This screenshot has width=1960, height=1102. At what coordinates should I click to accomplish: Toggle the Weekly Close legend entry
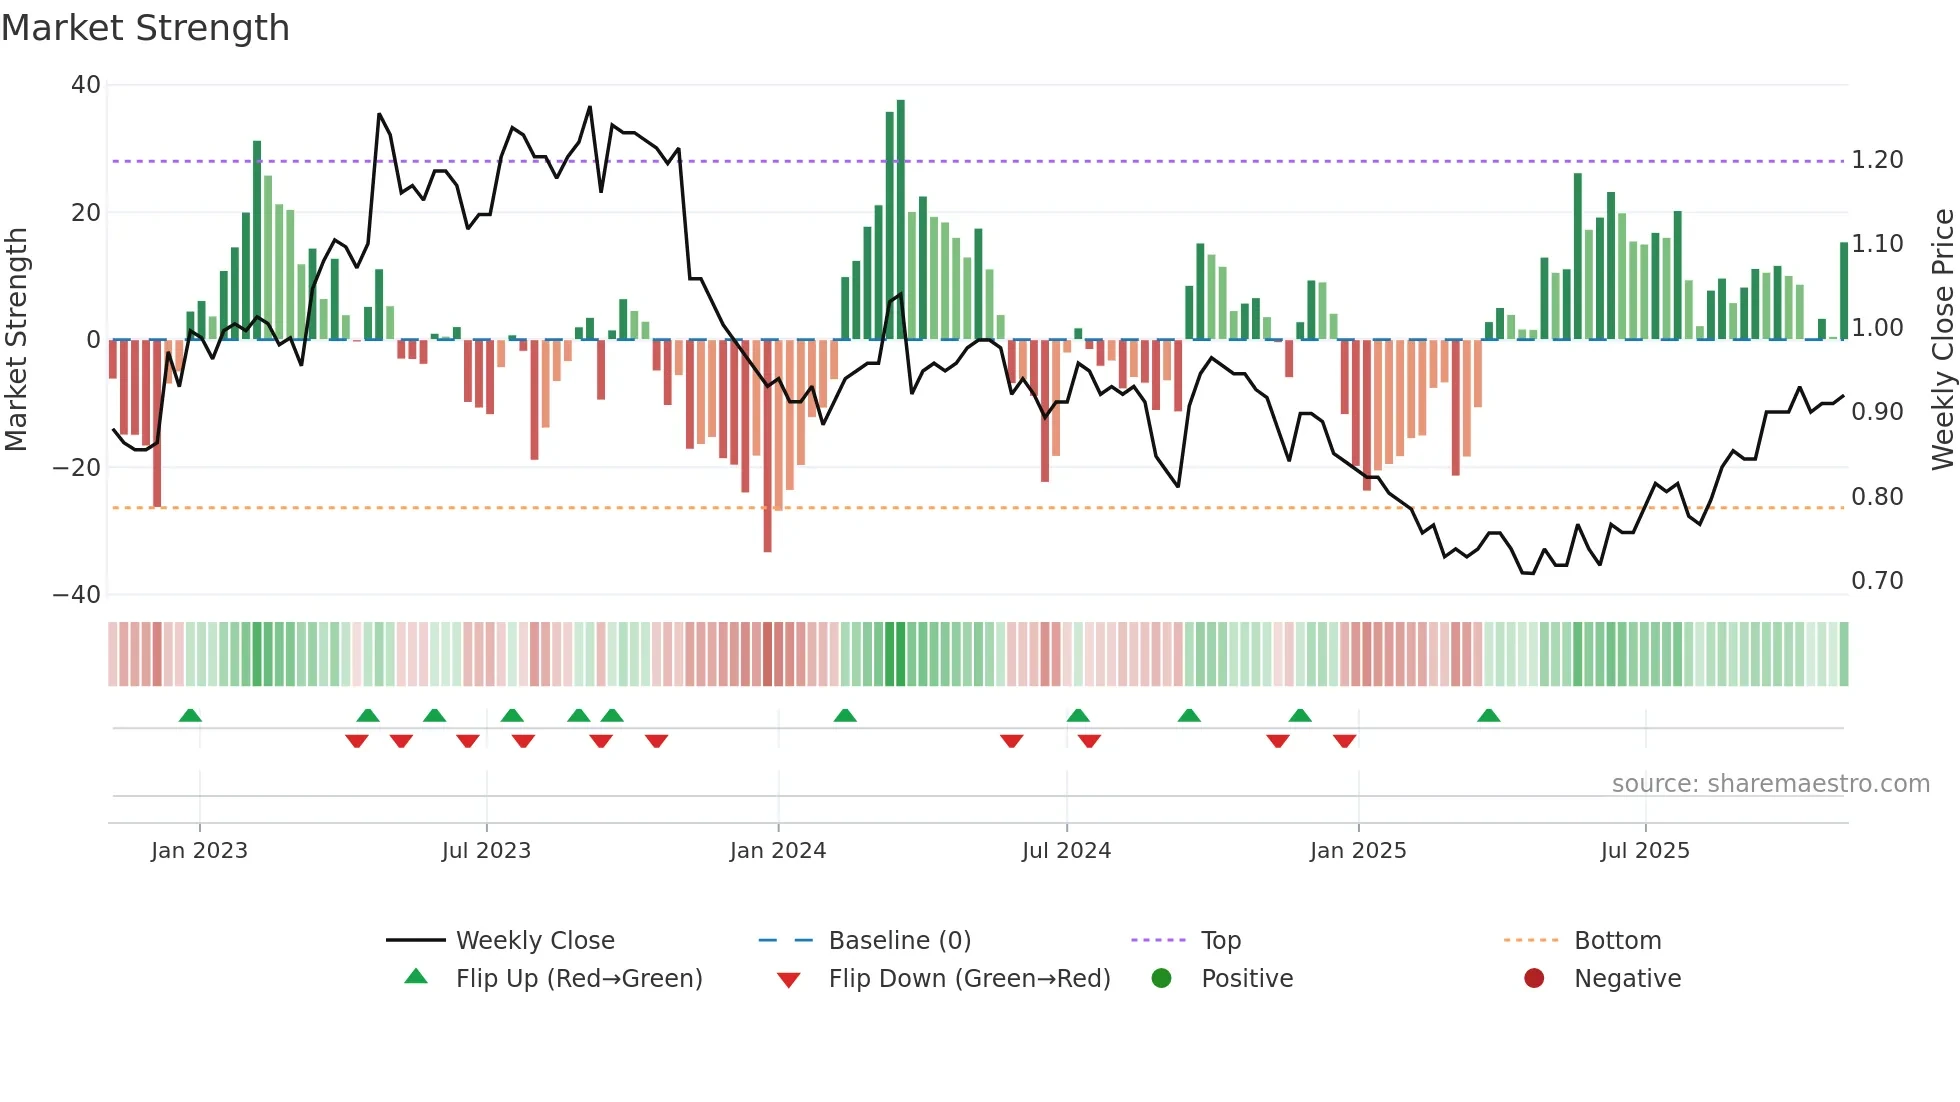click(534, 940)
